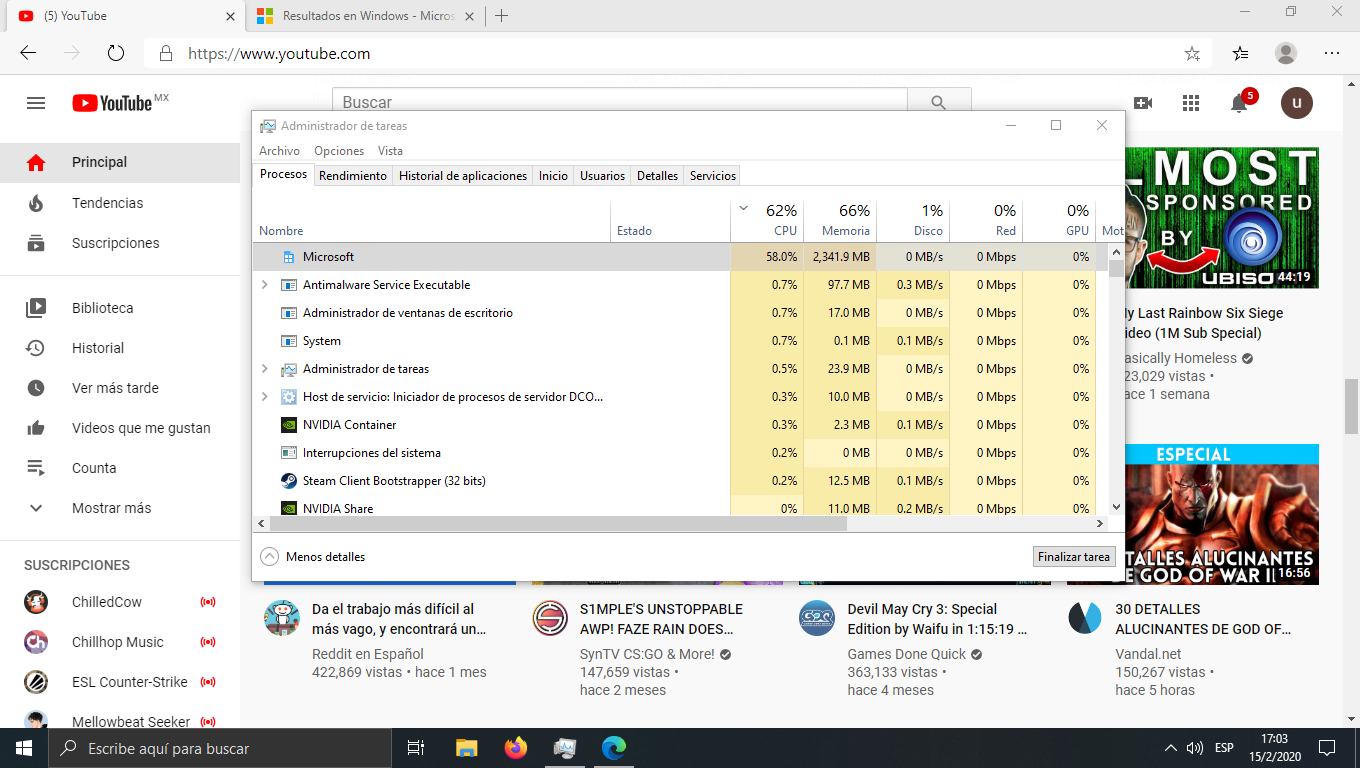Open browser favorites list icon
Image resolution: width=1360 pixels, height=768 pixels.
(x=1241, y=54)
